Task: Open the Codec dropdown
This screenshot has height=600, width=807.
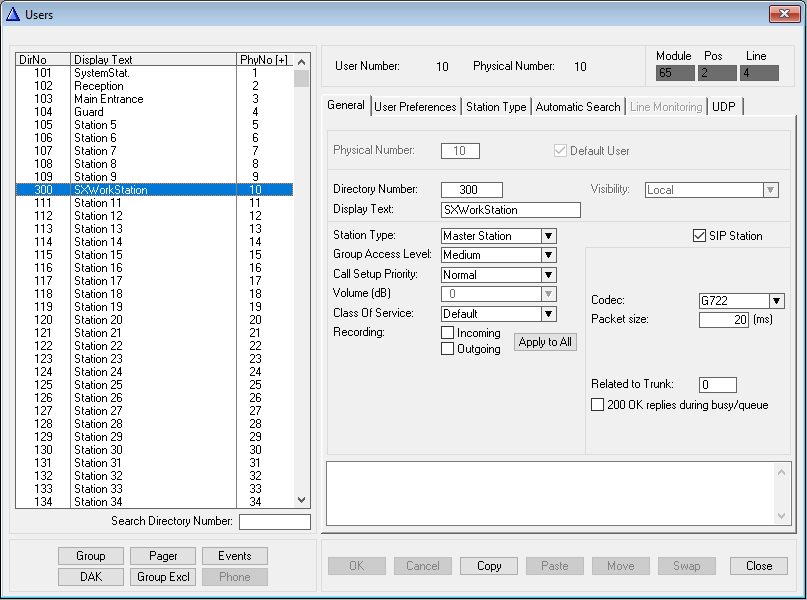Action: pos(776,301)
